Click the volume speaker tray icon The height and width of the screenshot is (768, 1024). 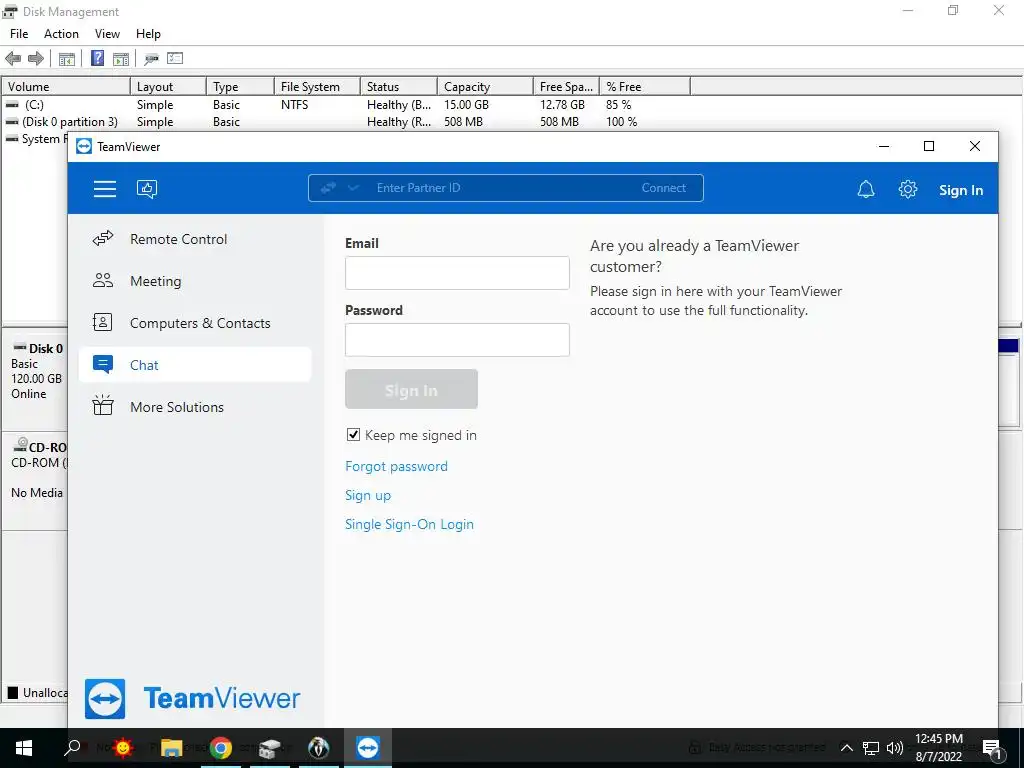point(895,748)
